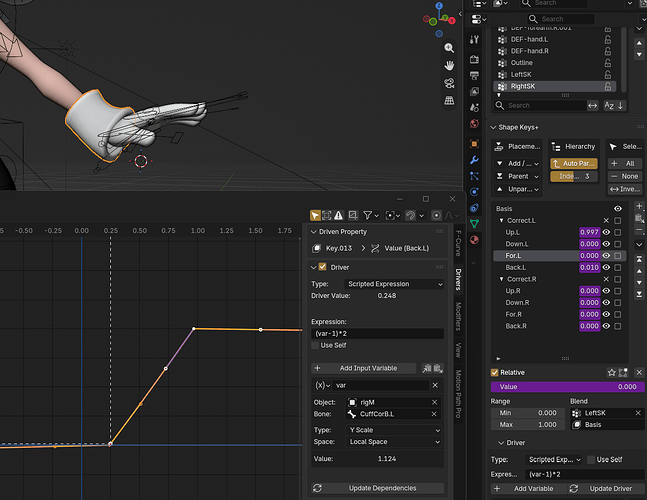Open the Output properties tab
This screenshot has height=500, width=647.
pos(475,75)
